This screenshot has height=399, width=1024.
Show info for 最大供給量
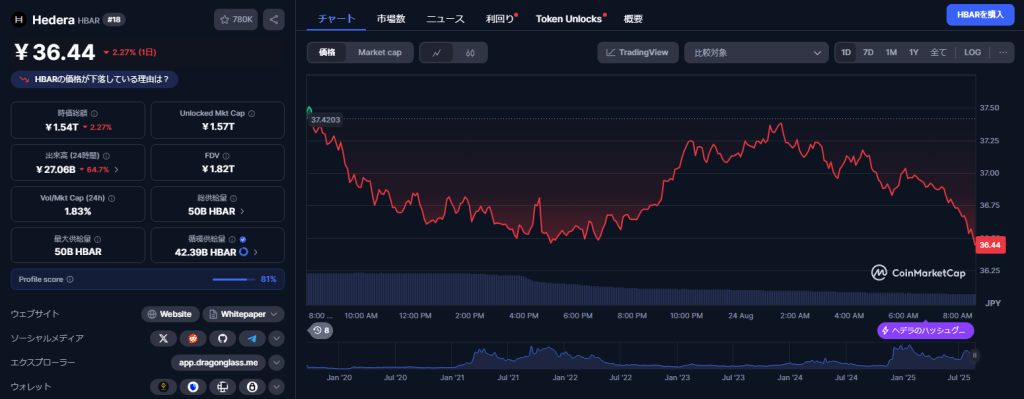tap(97, 240)
